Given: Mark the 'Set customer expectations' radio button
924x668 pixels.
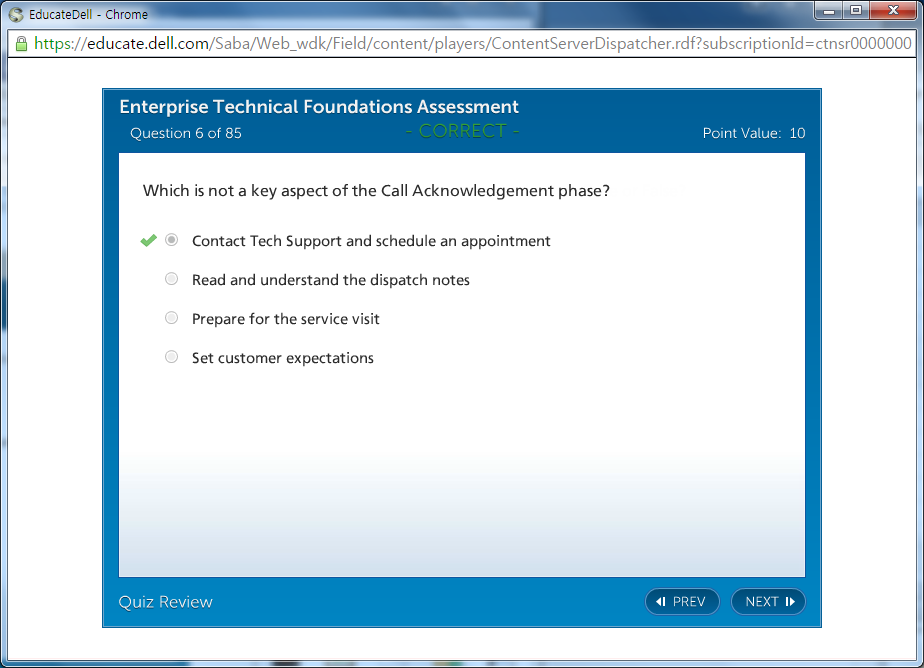Looking at the screenshot, I should [x=172, y=357].
